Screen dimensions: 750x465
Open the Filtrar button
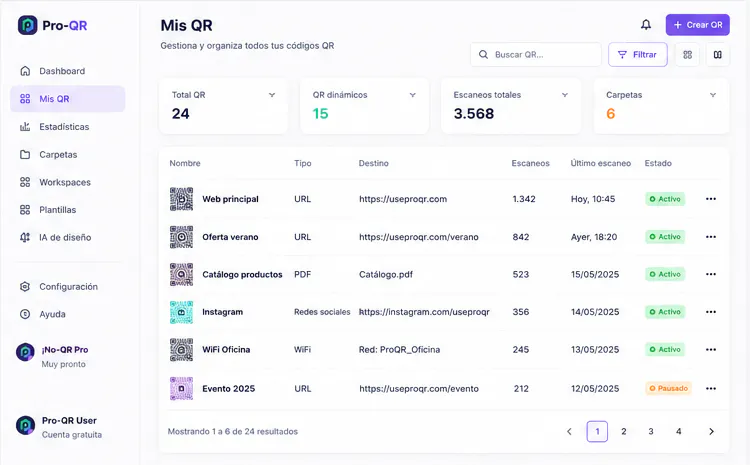coord(638,55)
